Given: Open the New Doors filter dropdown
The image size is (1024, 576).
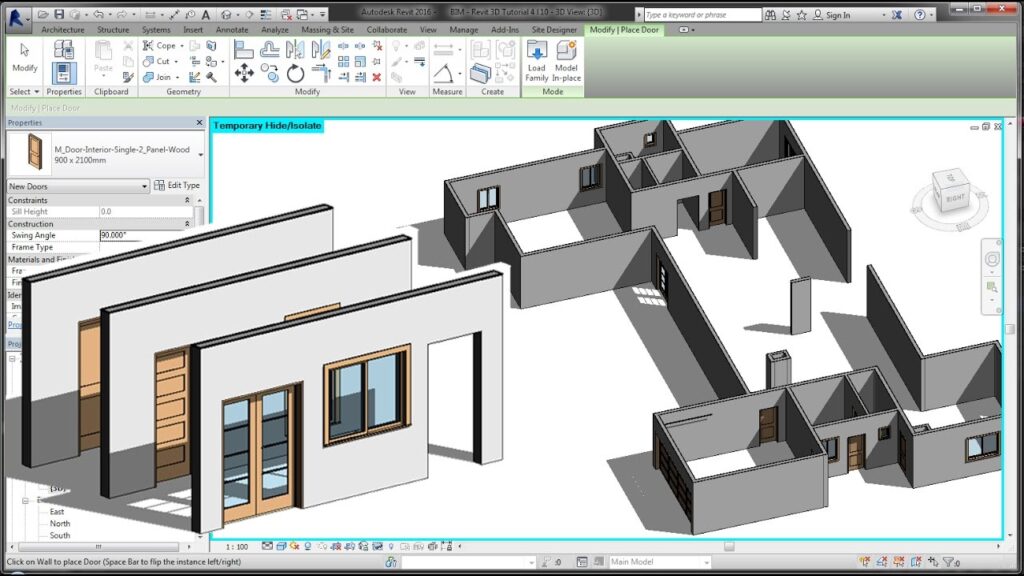Looking at the screenshot, I should 145,186.
